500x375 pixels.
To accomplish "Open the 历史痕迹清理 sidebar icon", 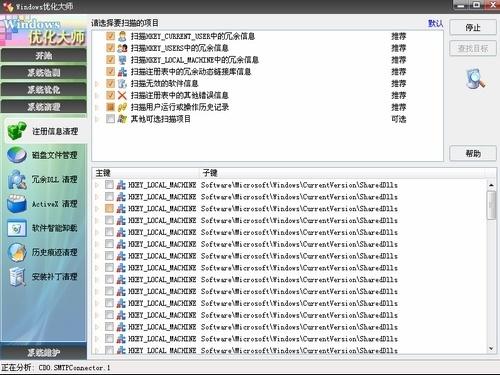I will click(17, 252).
